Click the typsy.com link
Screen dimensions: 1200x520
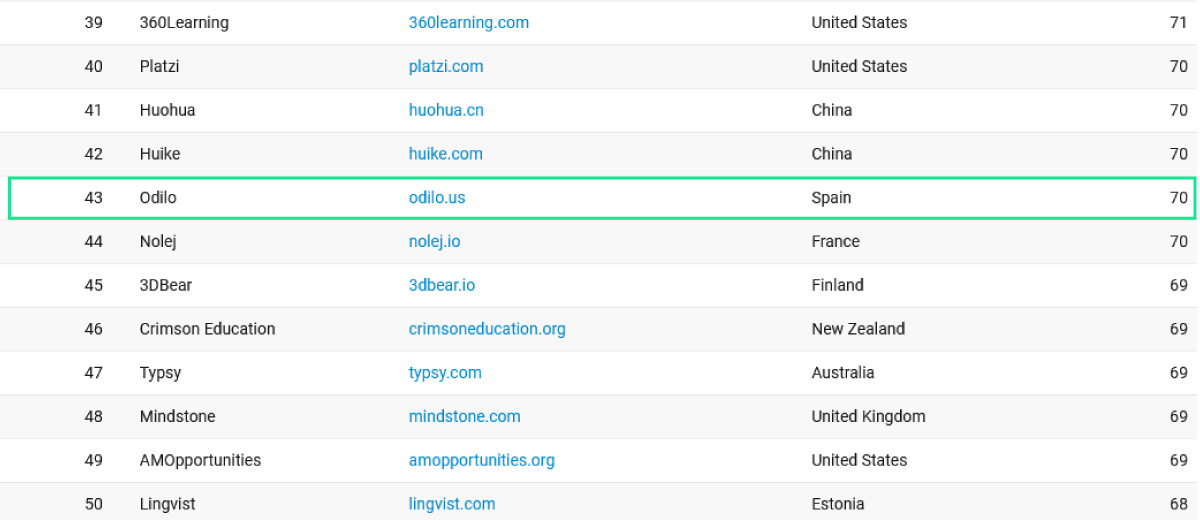[x=445, y=373]
